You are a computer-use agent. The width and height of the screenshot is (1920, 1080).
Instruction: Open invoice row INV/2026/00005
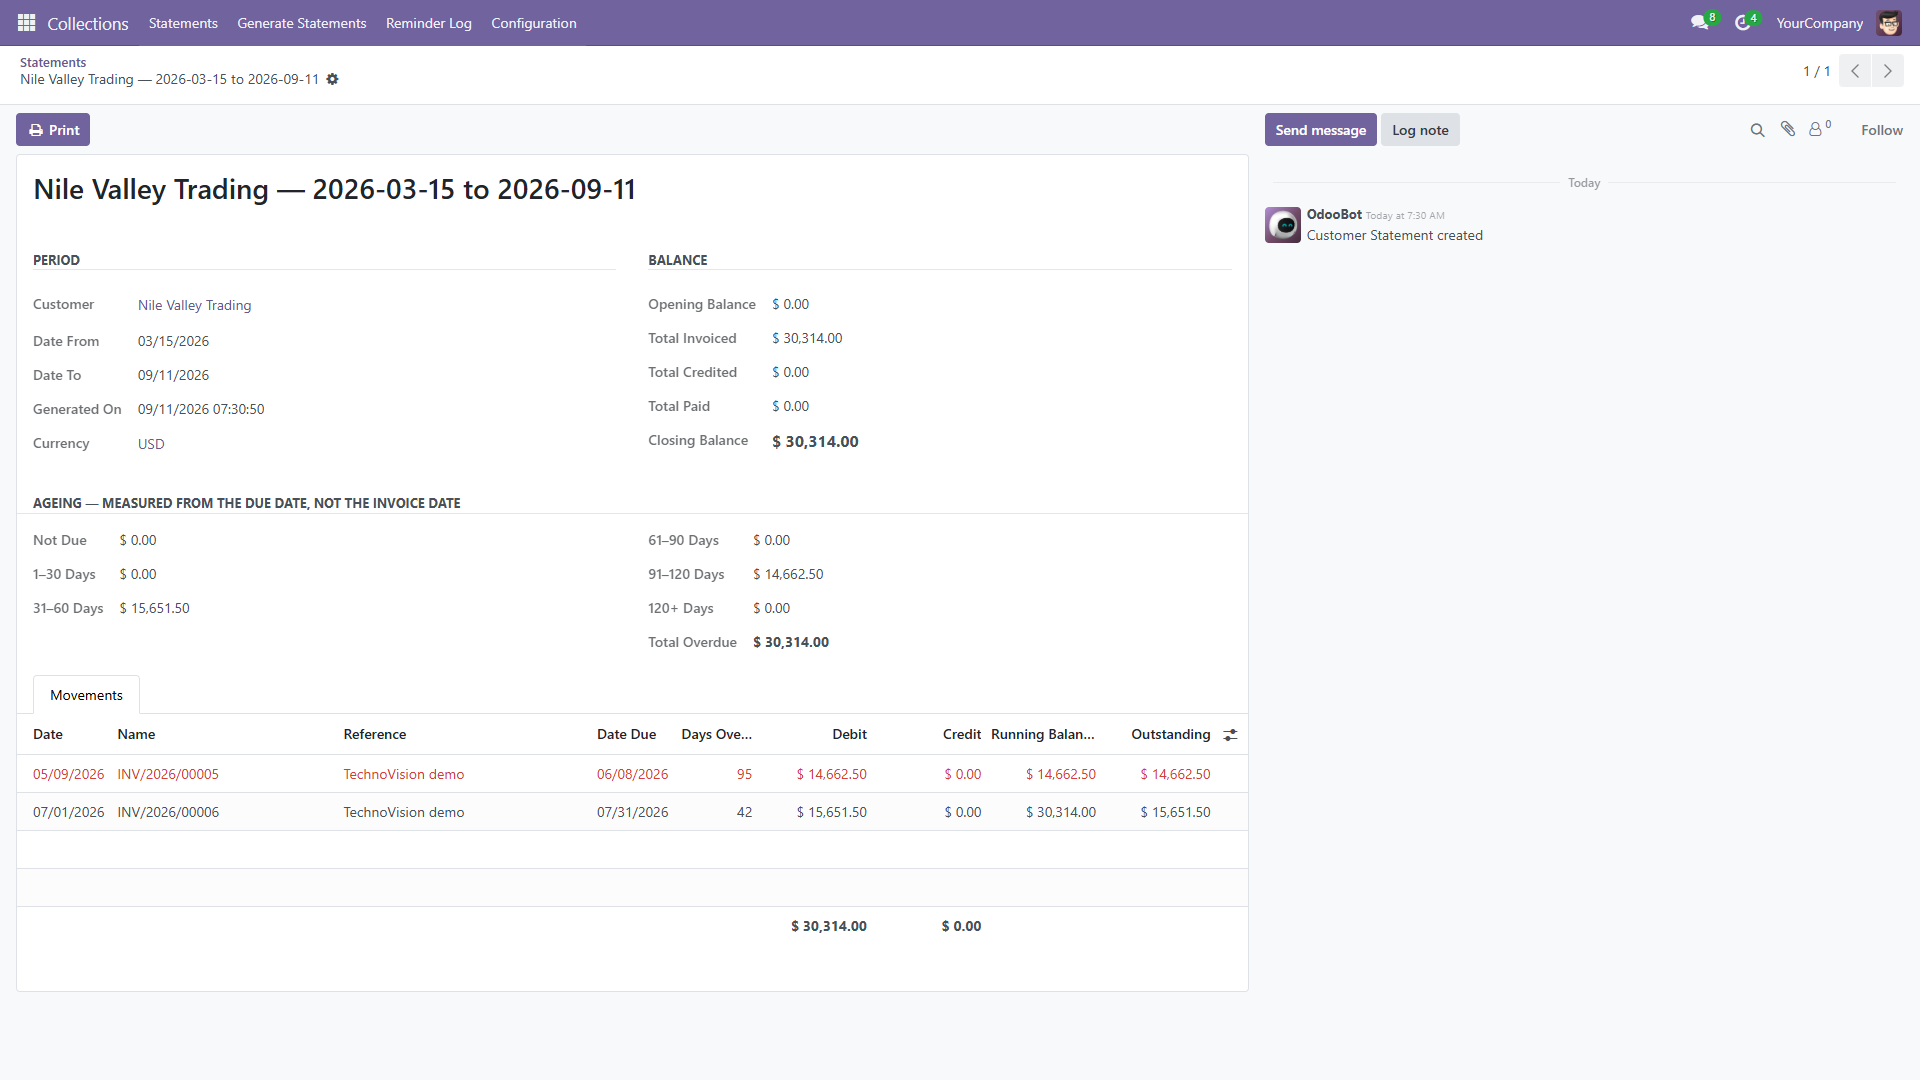[632, 774]
